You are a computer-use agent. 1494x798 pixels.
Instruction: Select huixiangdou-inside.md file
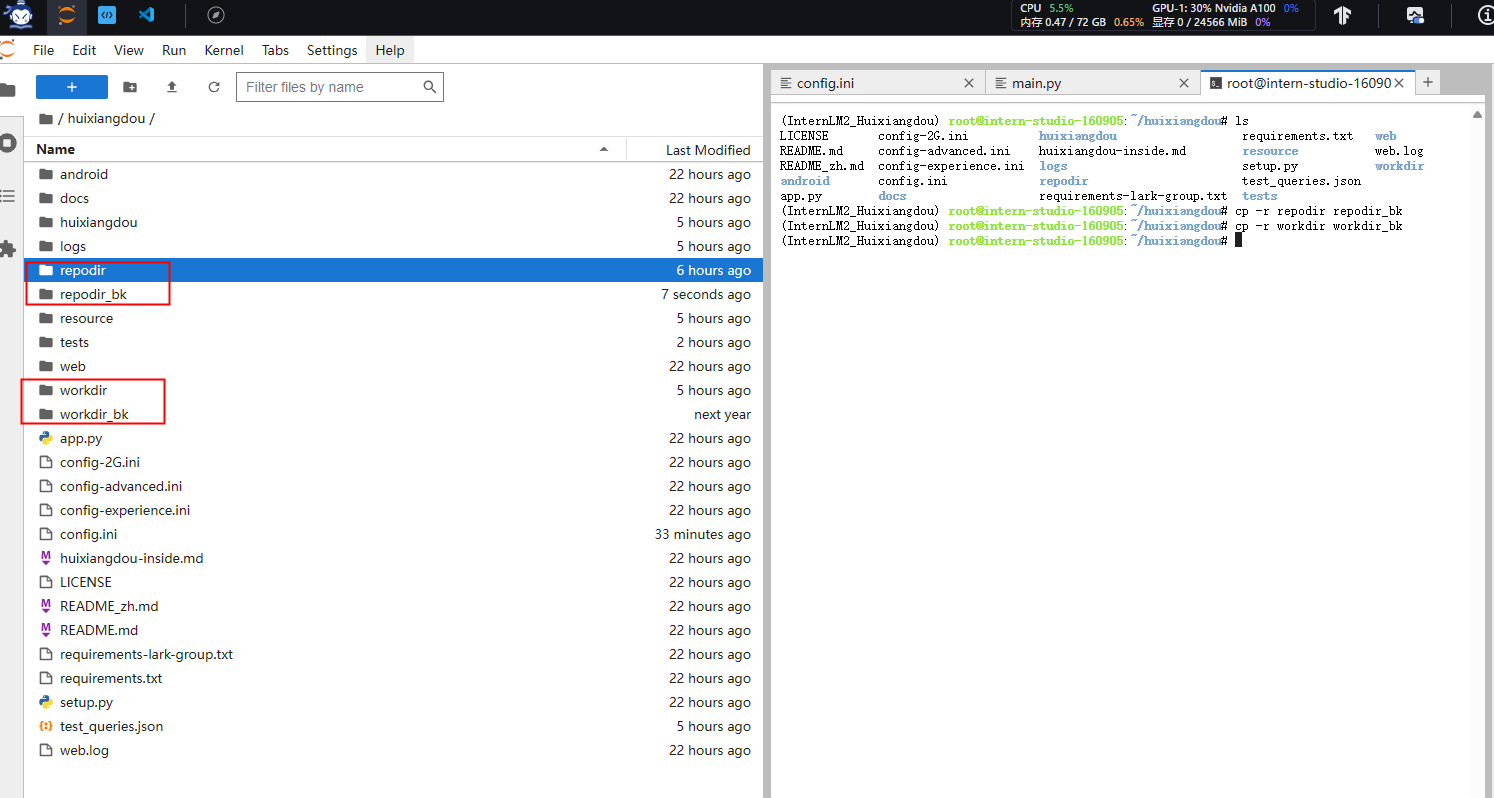[395, 558]
